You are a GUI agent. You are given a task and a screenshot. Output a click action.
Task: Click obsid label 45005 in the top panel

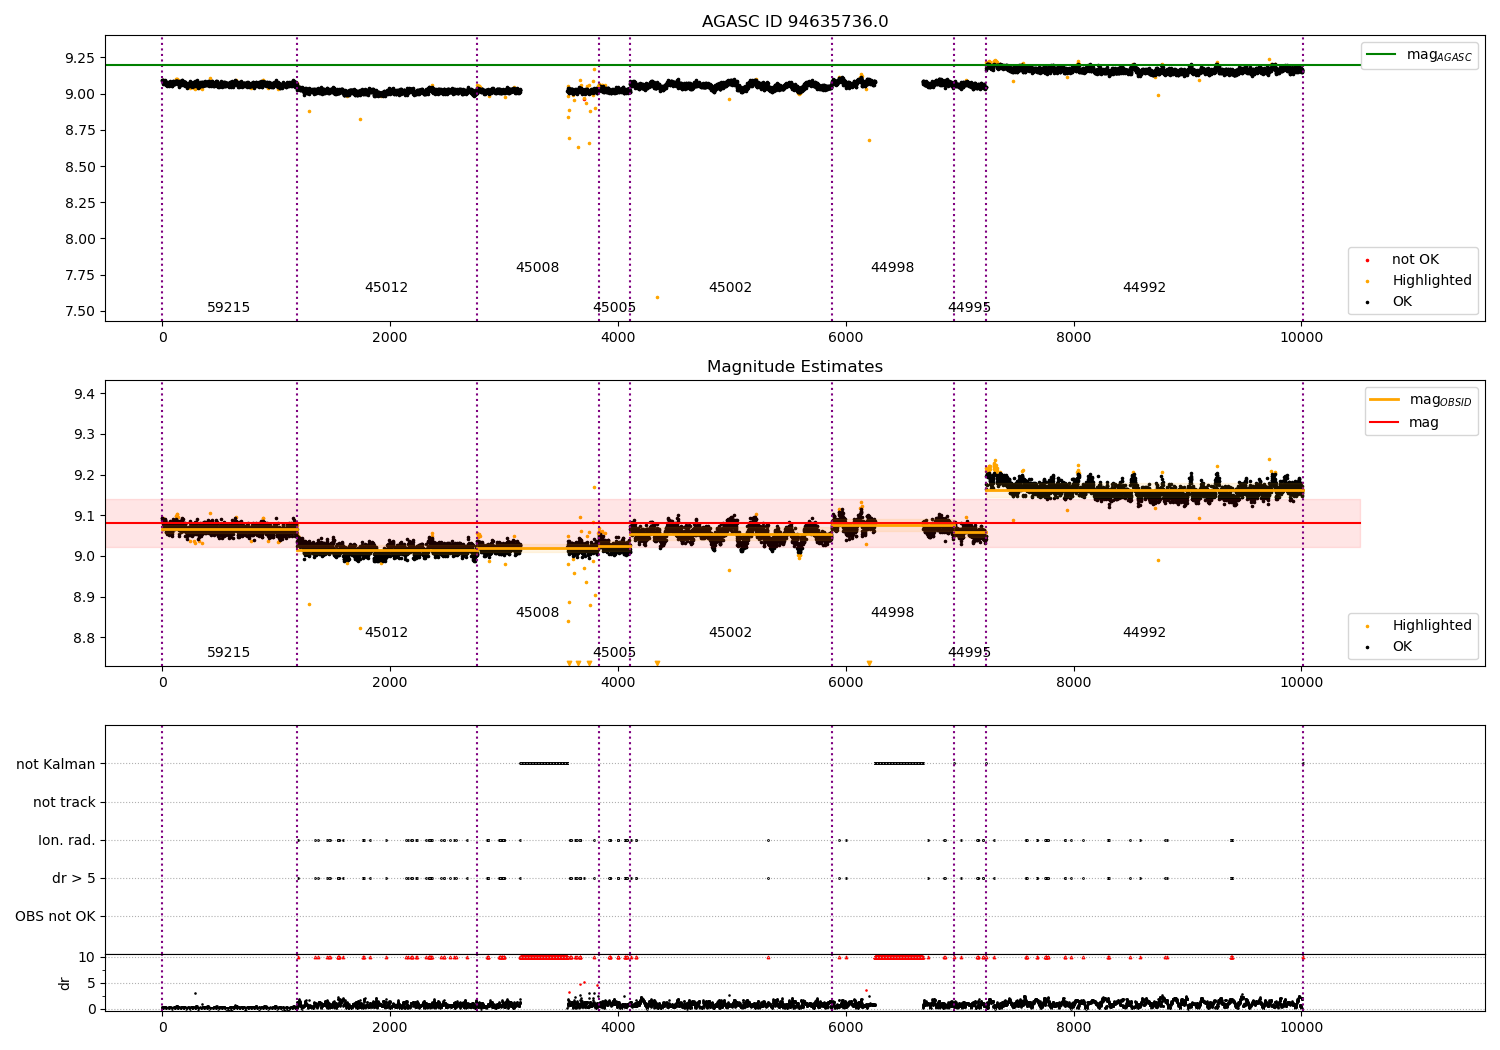pyautogui.click(x=614, y=308)
